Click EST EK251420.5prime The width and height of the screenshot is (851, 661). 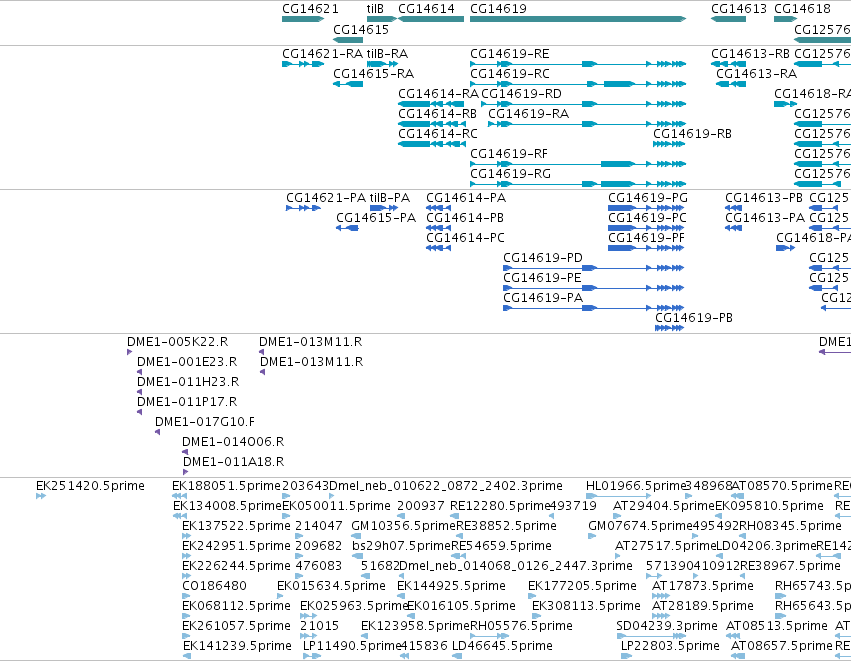41,497
